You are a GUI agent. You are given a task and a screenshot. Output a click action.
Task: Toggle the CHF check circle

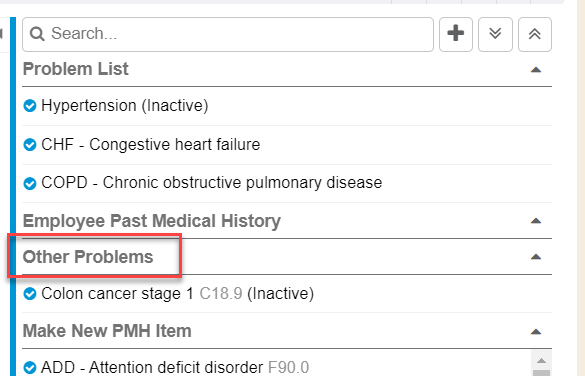point(30,145)
